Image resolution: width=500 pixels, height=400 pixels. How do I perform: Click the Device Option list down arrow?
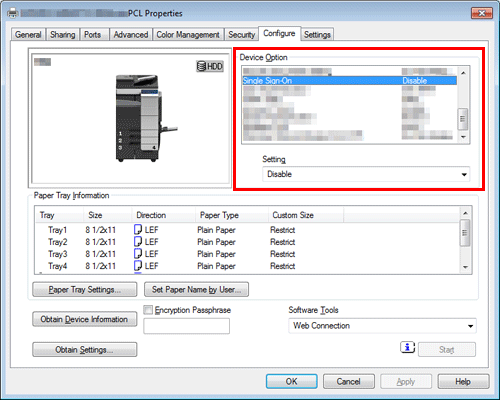pyautogui.click(x=463, y=137)
